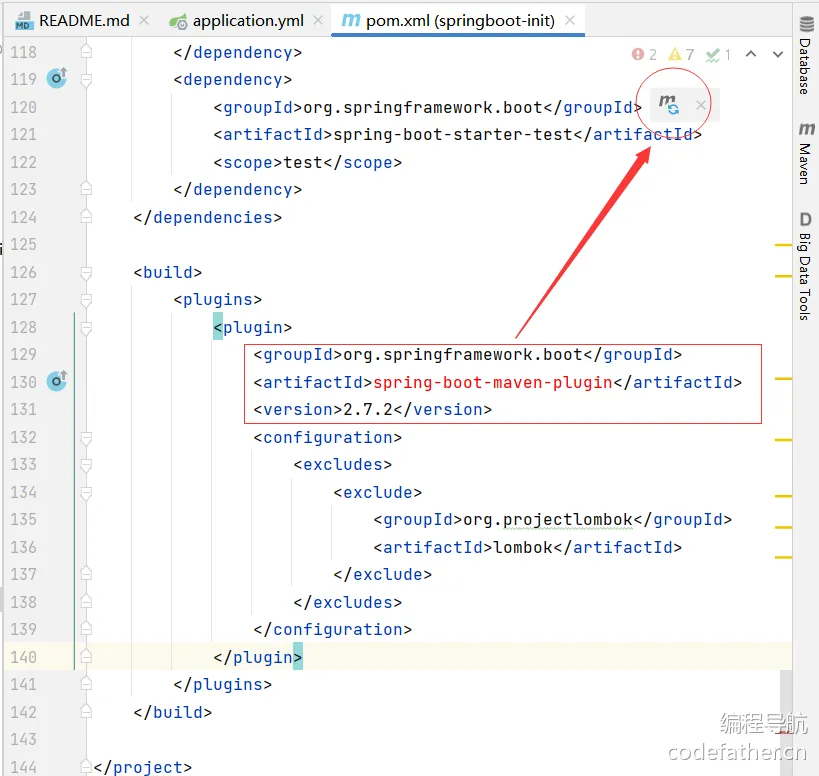Click Load Maven Changes icon
819x776 pixels.
point(669,104)
